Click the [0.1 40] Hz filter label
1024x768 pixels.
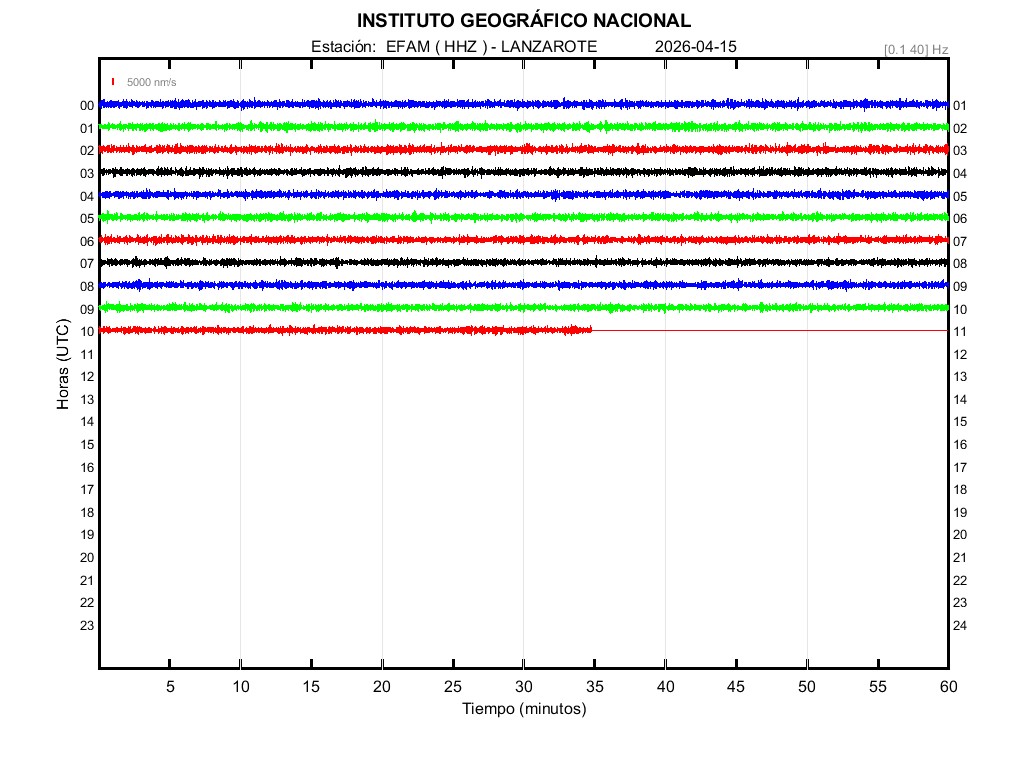click(915, 49)
